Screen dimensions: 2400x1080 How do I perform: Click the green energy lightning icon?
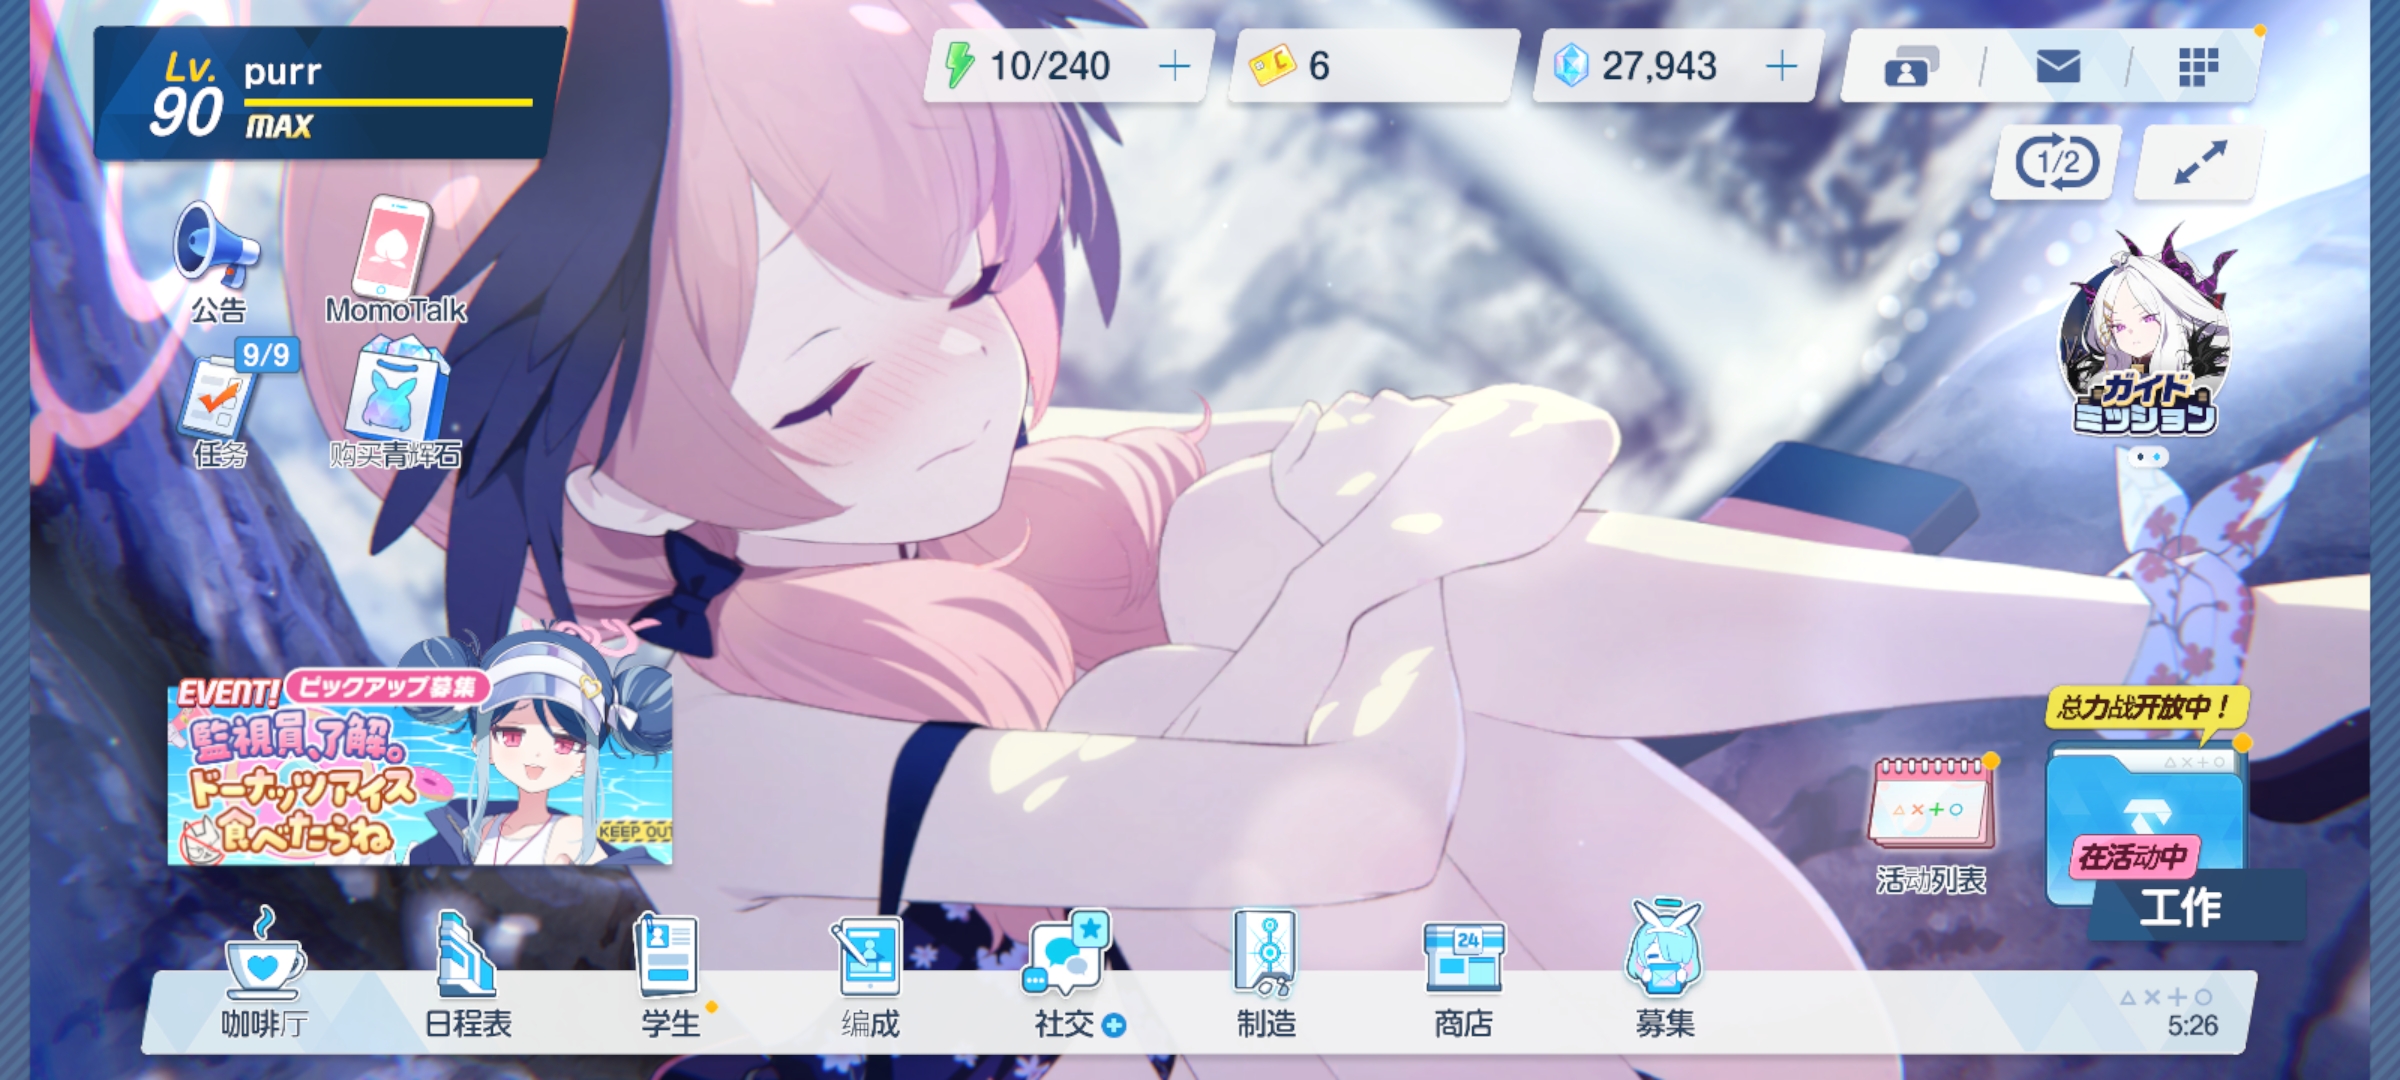[x=959, y=66]
